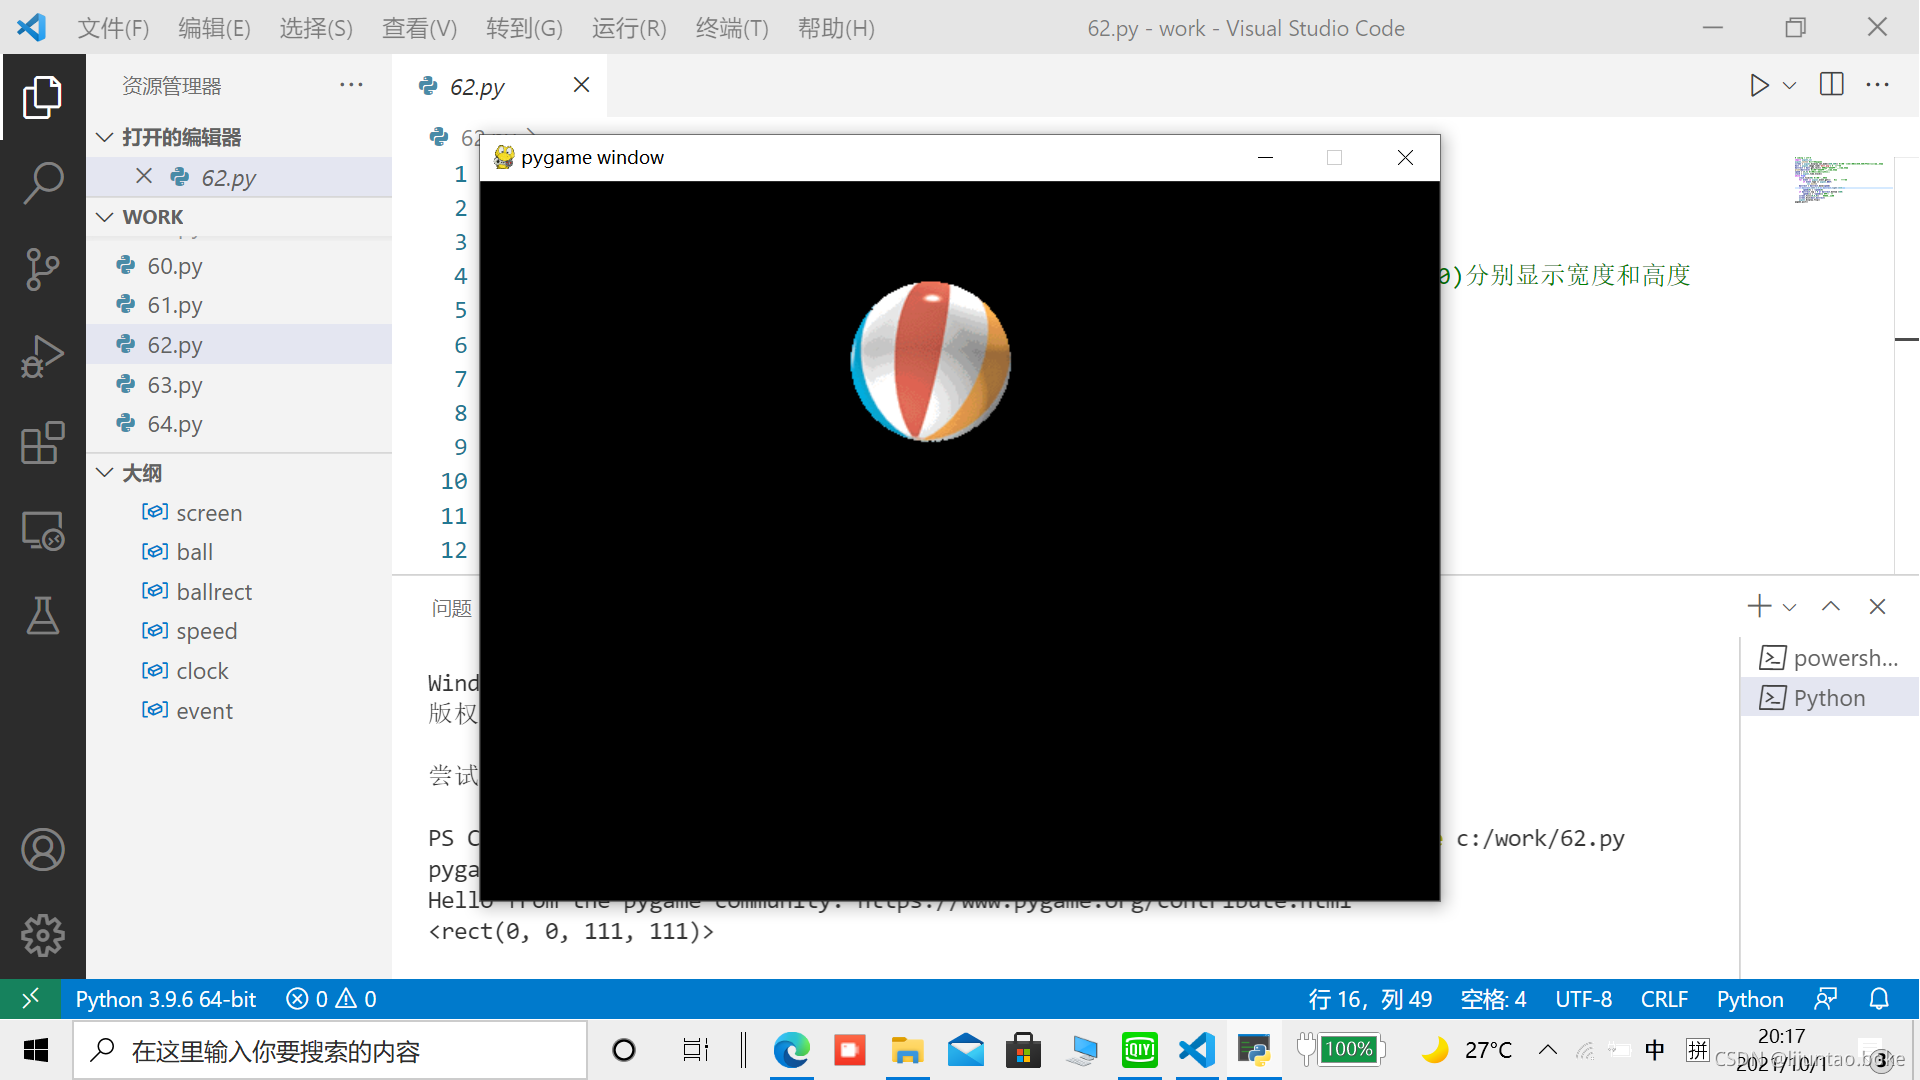Viewport: 1920px width, 1080px height.
Task: Open the Testing flask icon
Action: coord(42,616)
